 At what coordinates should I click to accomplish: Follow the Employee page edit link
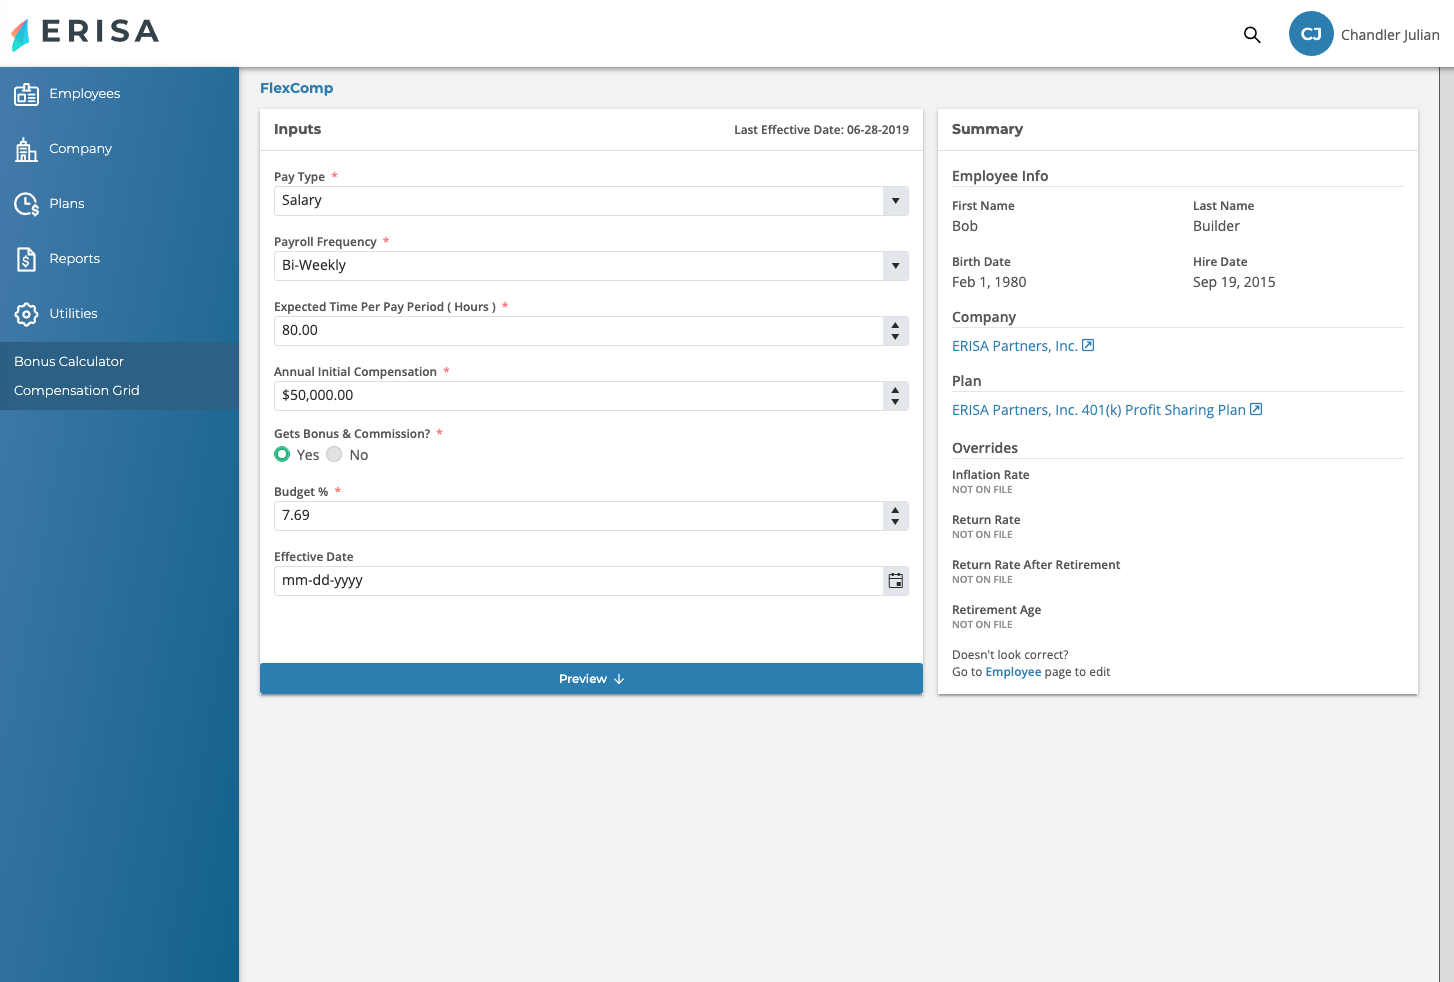click(1013, 672)
